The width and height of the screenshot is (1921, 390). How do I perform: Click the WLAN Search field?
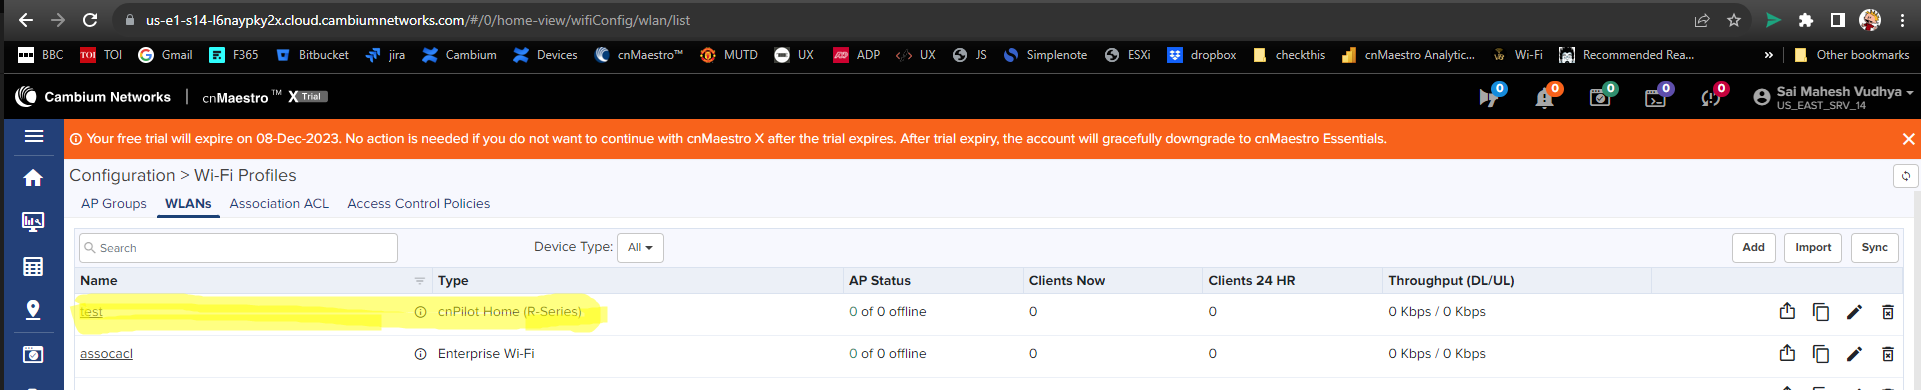tap(238, 248)
